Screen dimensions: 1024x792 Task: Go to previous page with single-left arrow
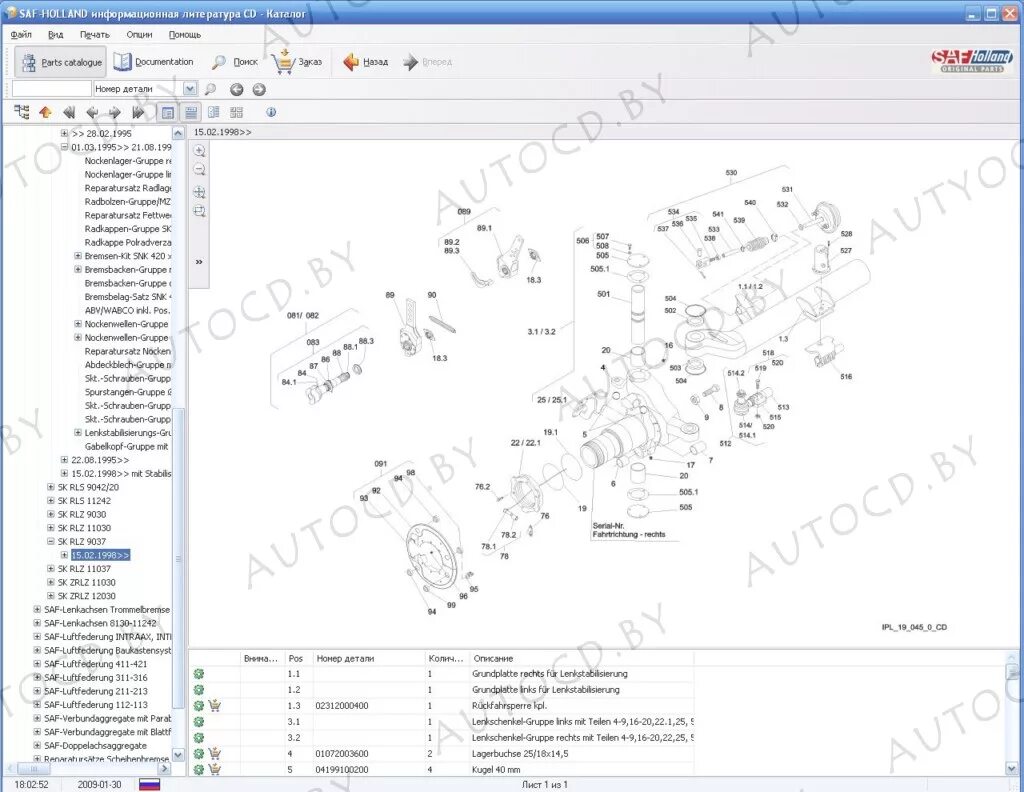point(92,112)
